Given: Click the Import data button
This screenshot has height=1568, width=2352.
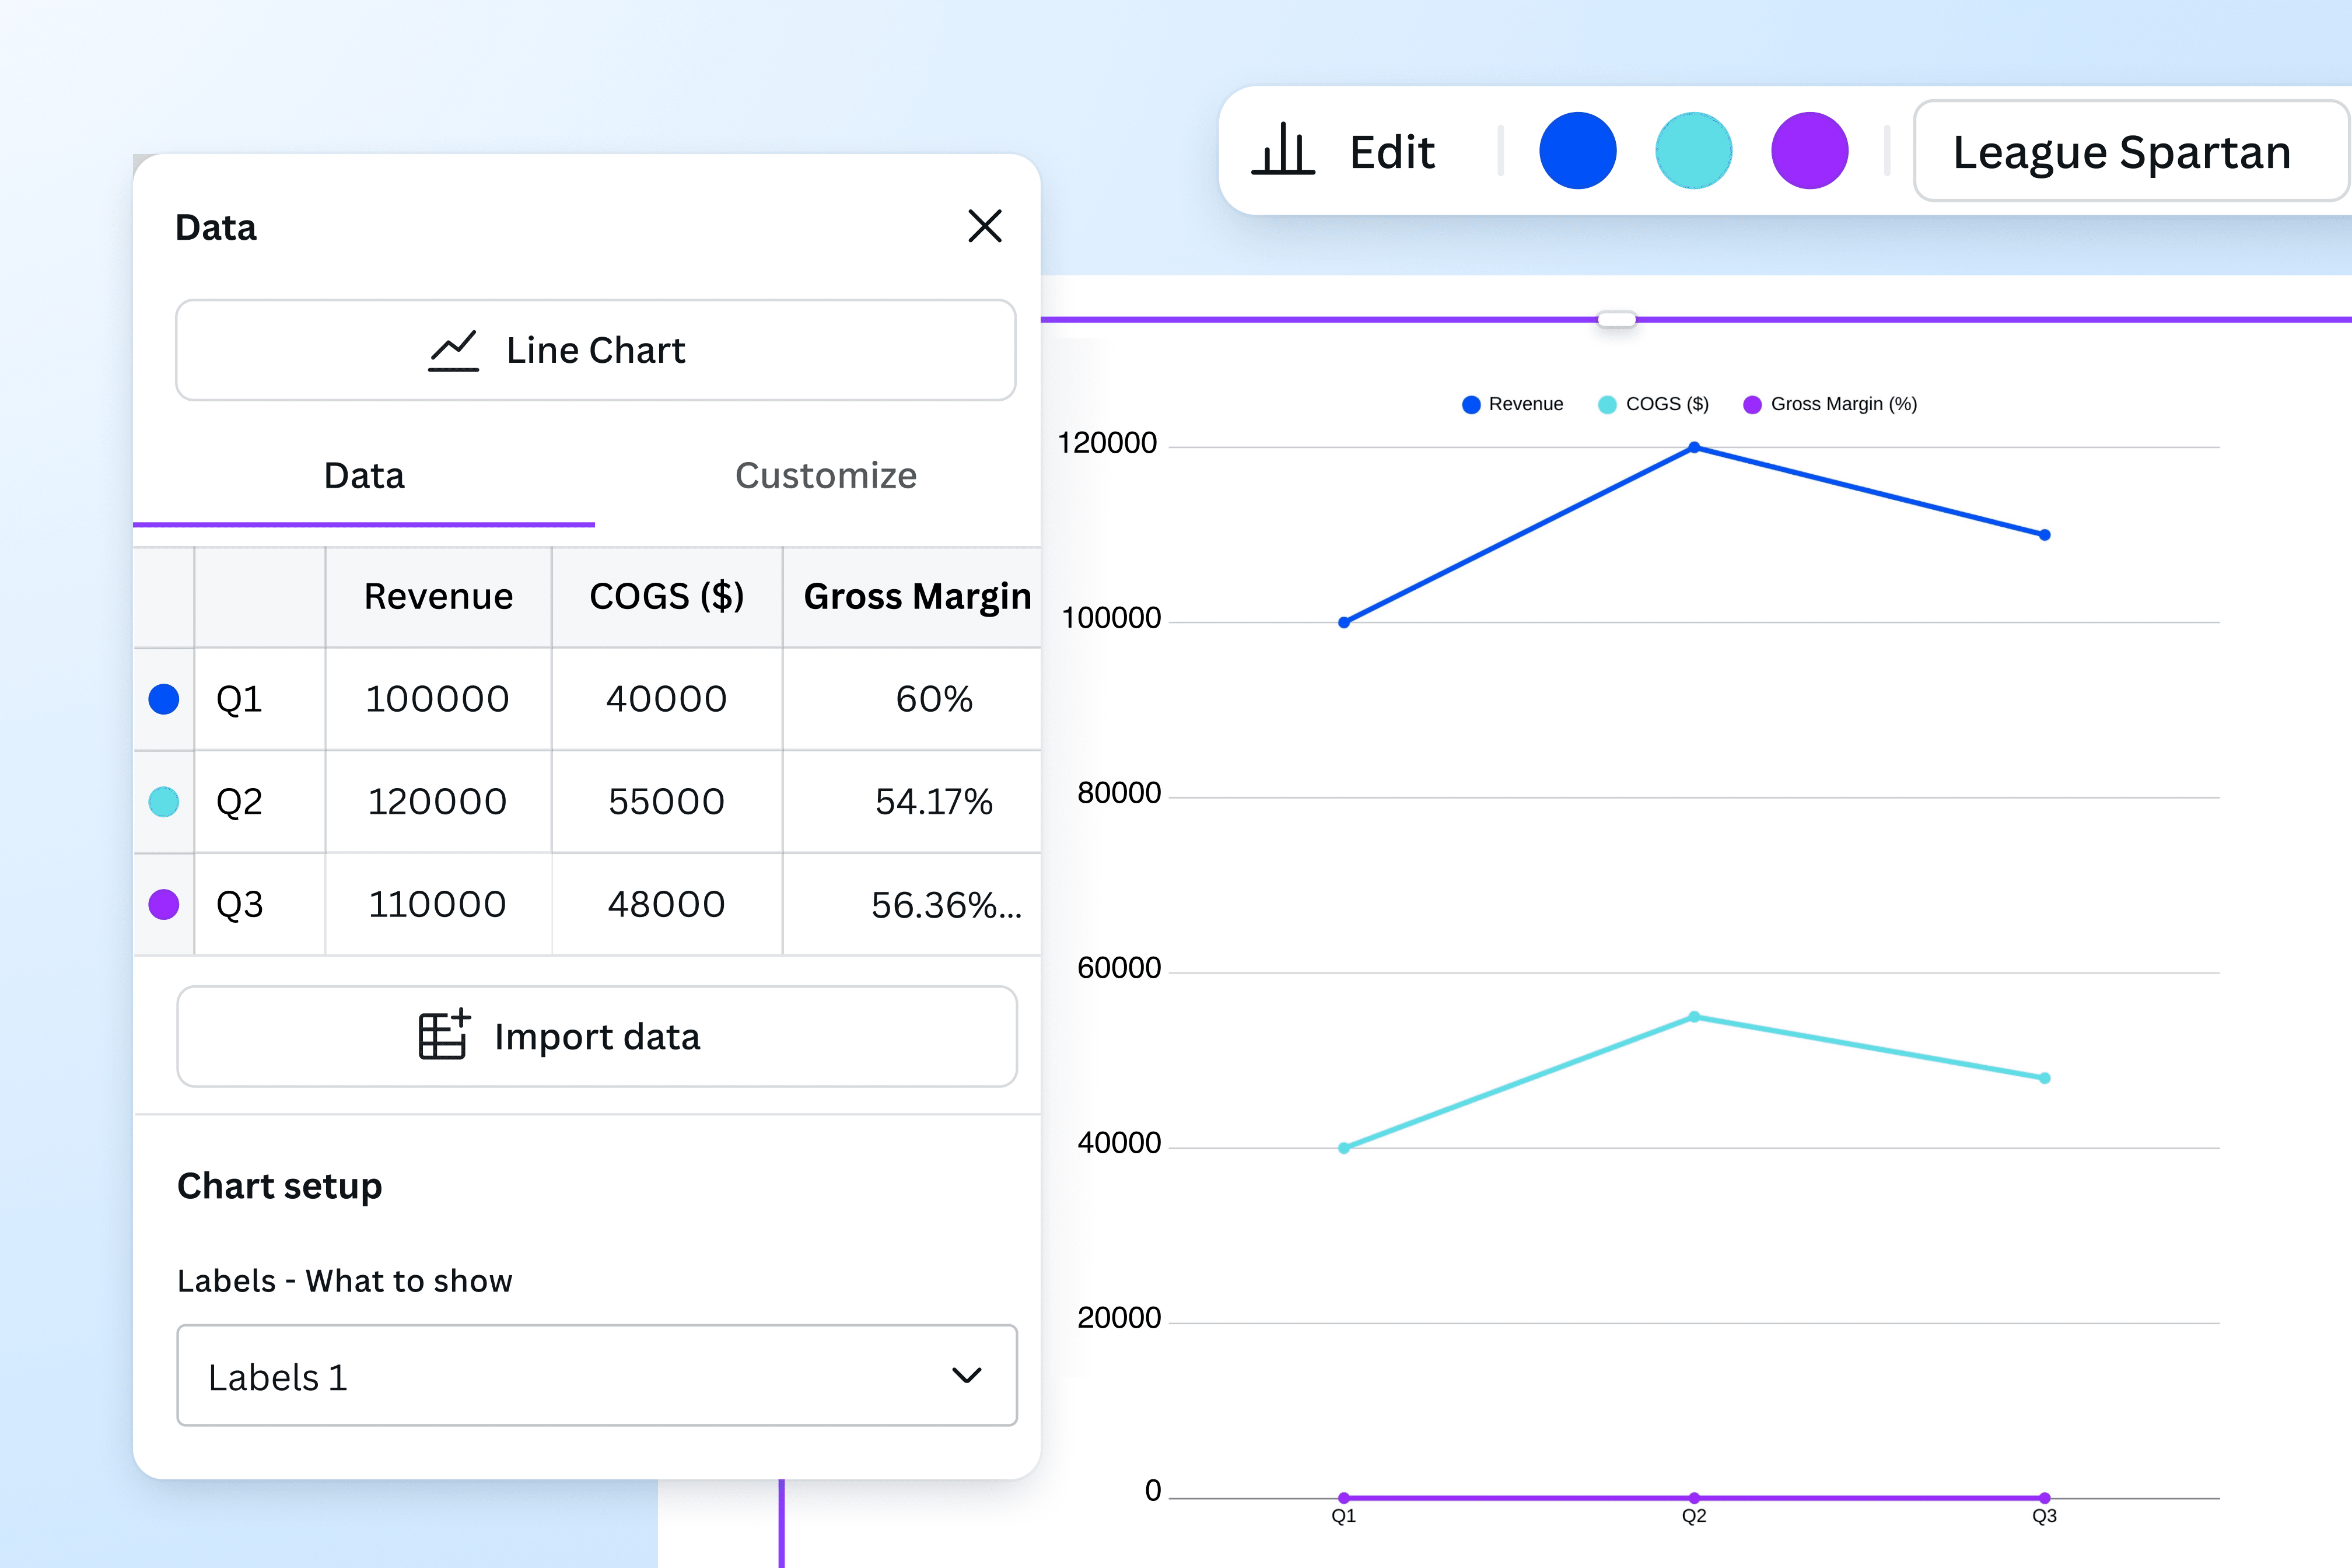Looking at the screenshot, I should click(x=596, y=1037).
